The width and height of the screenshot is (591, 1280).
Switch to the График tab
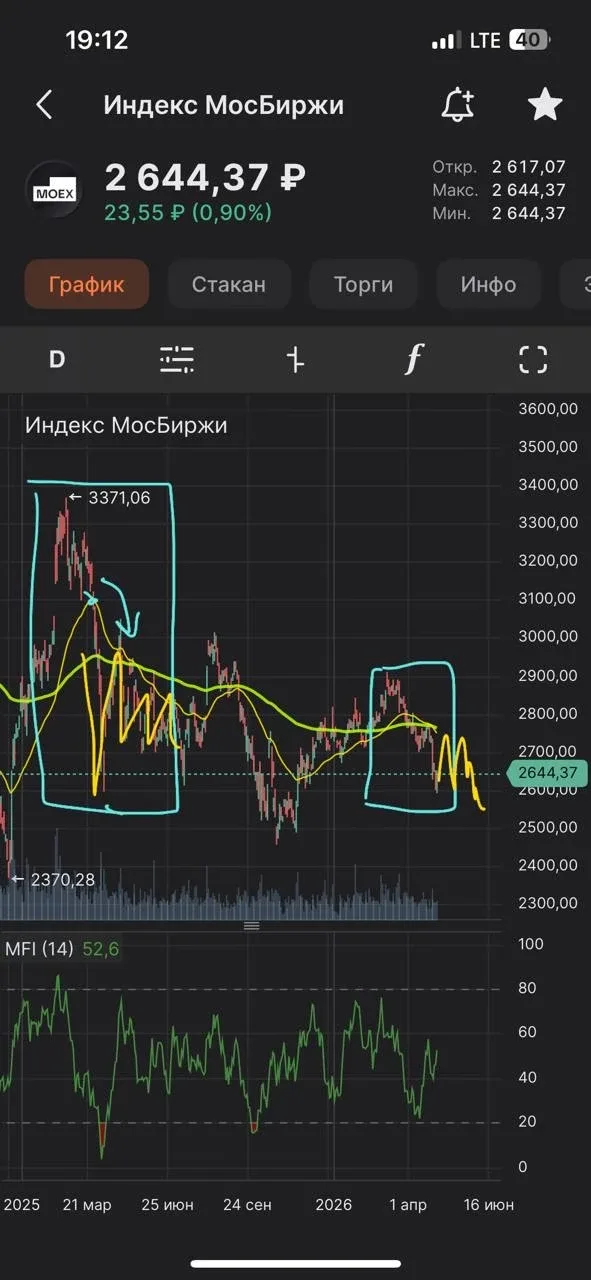pyautogui.click(x=87, y=284)
